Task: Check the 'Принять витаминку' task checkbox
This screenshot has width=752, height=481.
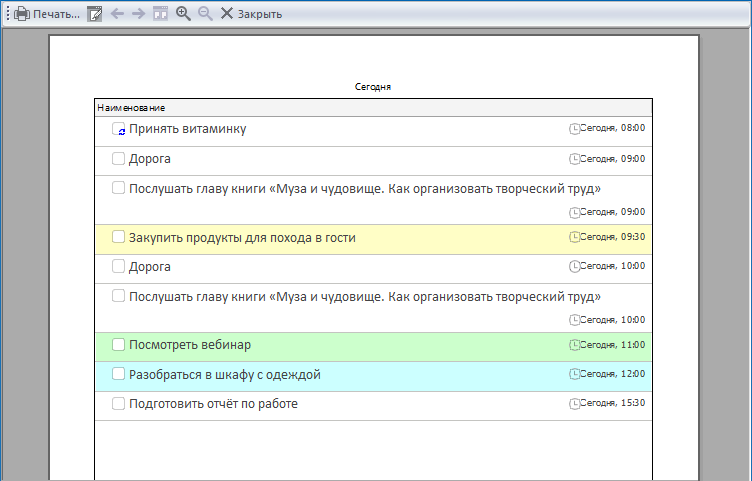Action: tap(118, 129)
